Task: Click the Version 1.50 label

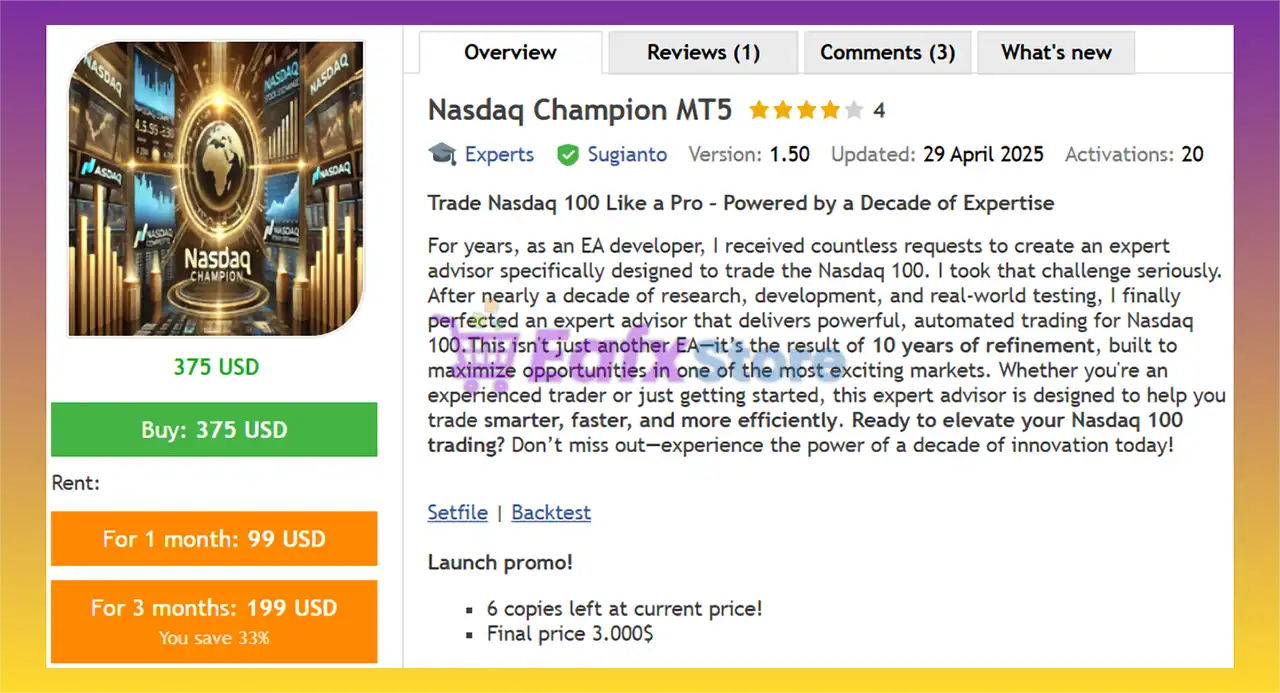Action: pyautogui.click(x=749, y=155)
